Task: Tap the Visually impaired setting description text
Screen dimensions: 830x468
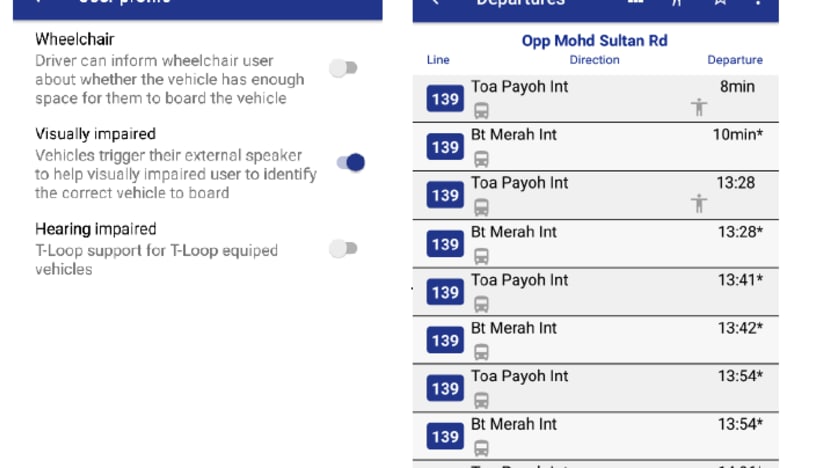Action: pos(176,174)
